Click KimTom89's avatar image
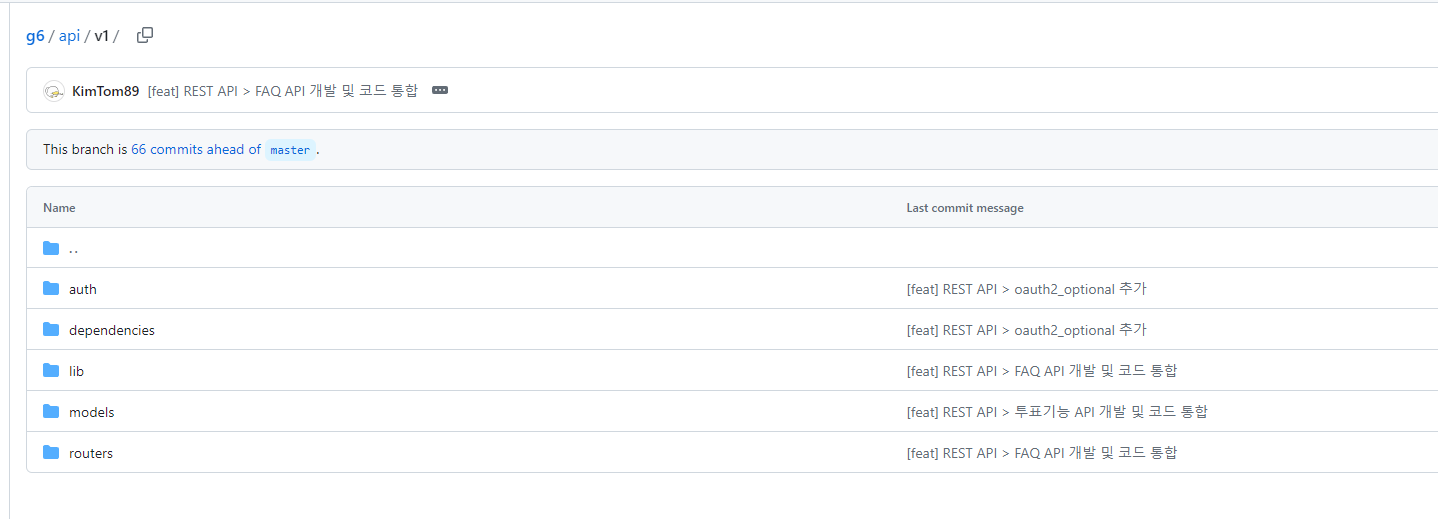The image size is (1438, 519). [54, 91]
